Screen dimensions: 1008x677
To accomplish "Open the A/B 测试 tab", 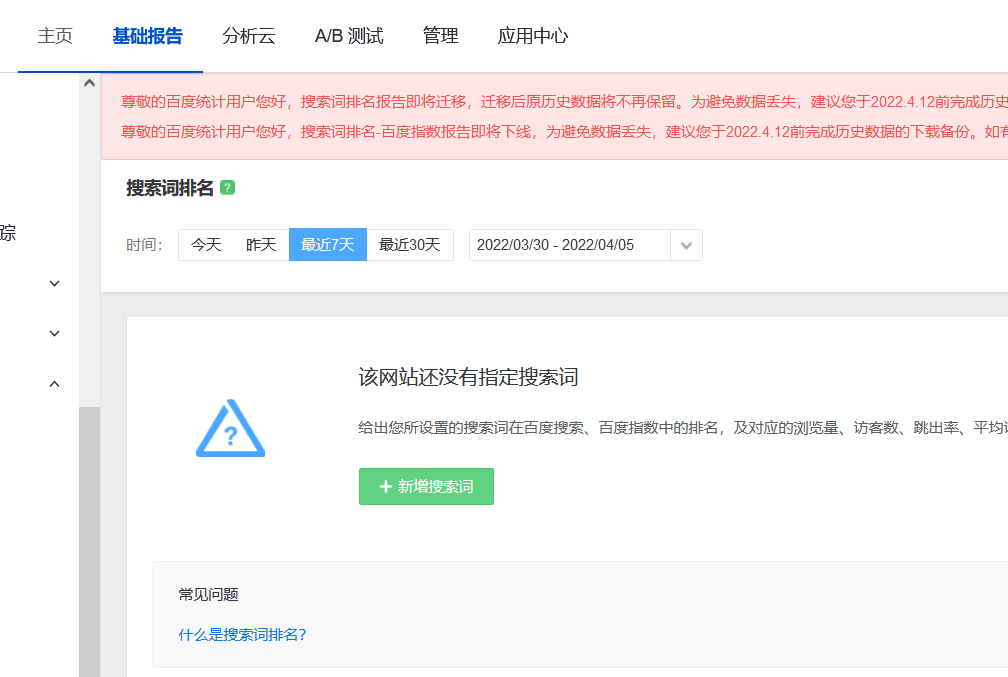I will pos(349,36).
